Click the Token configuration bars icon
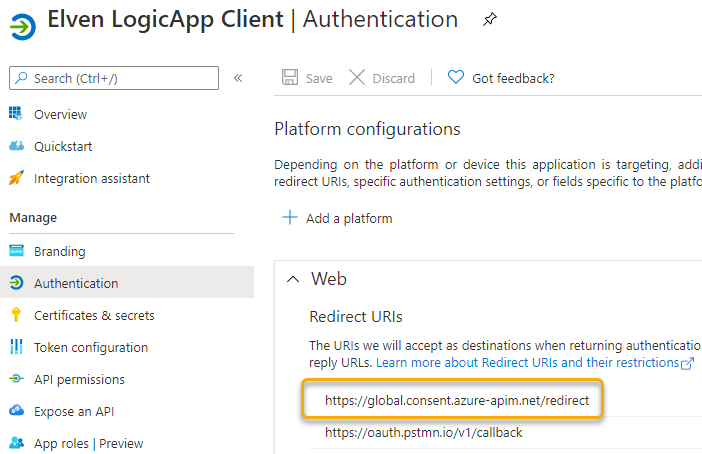 point(16,347)
